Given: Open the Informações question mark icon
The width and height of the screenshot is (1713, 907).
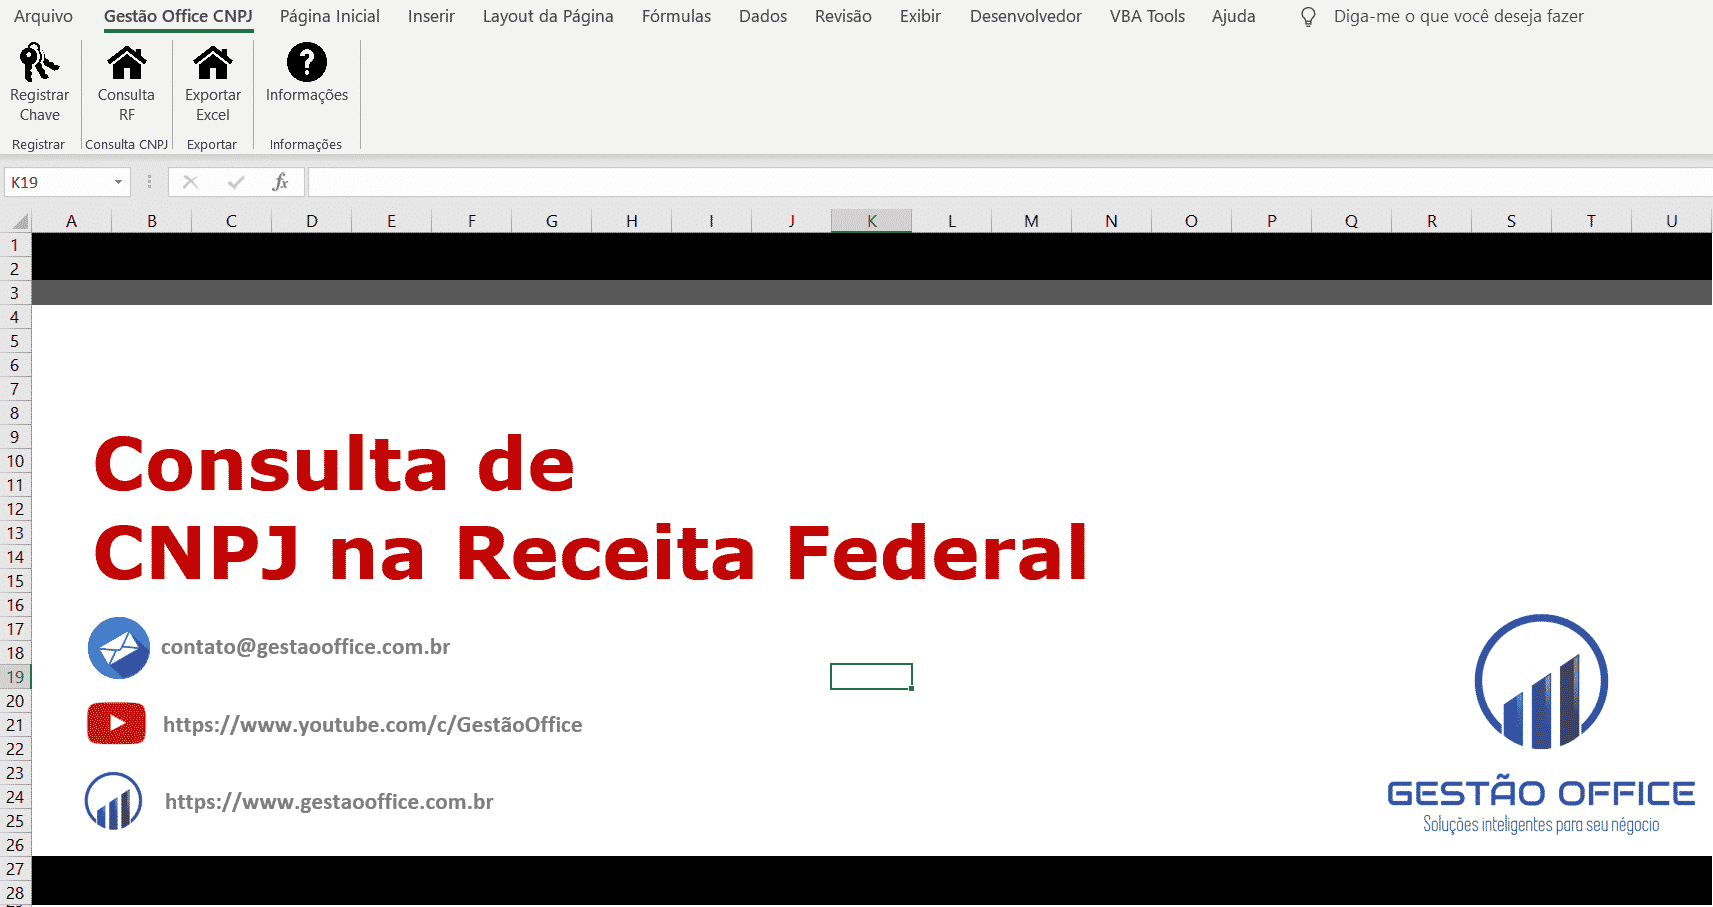Looking at the screenshot, I should [x=306, y=63].
